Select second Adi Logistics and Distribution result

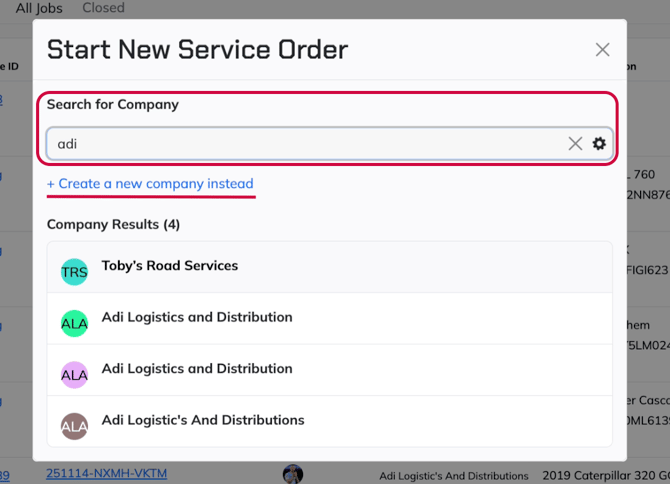point(197,369)
